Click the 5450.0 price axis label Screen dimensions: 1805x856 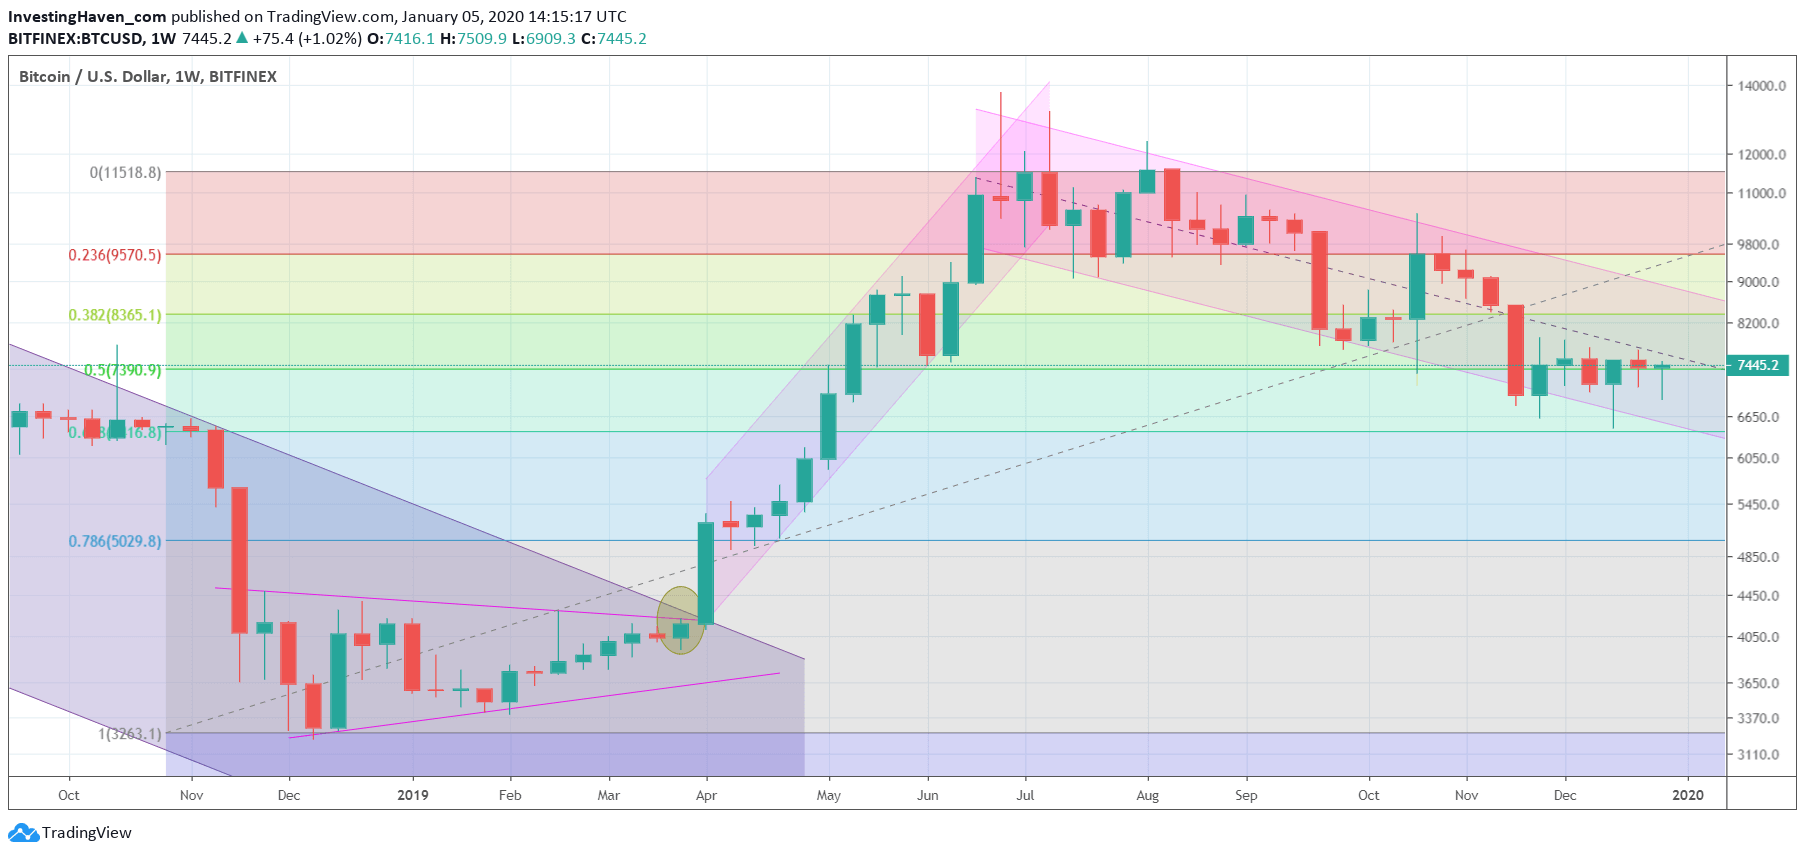[1758, 505]
